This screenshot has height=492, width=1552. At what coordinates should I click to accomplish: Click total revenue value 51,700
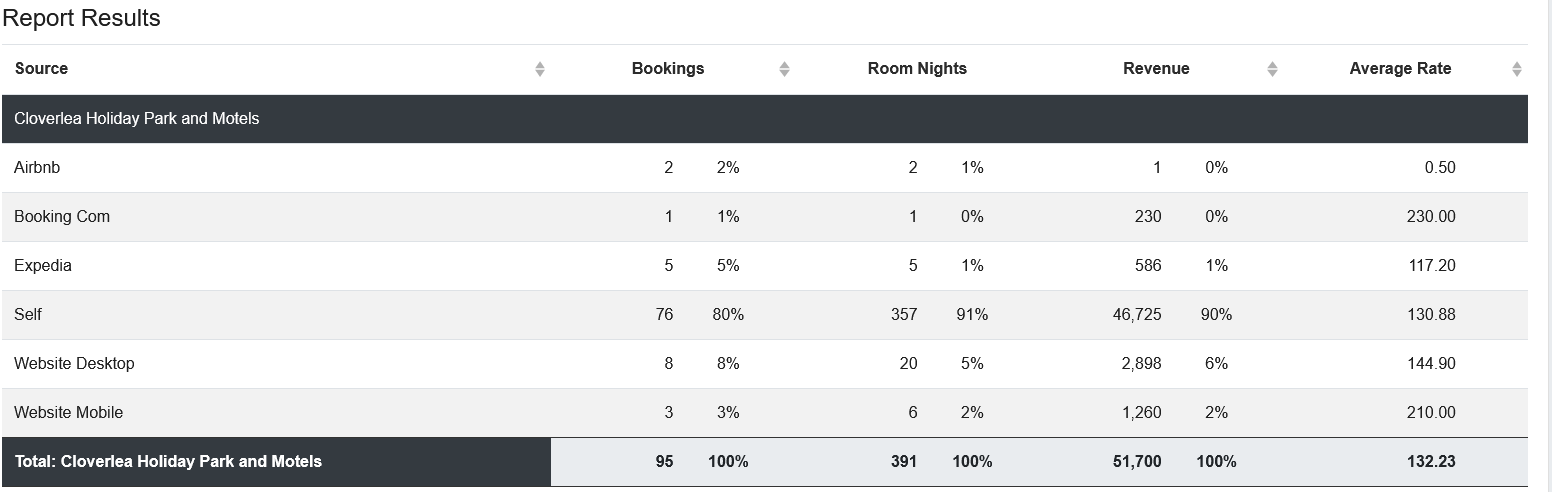1137,462
